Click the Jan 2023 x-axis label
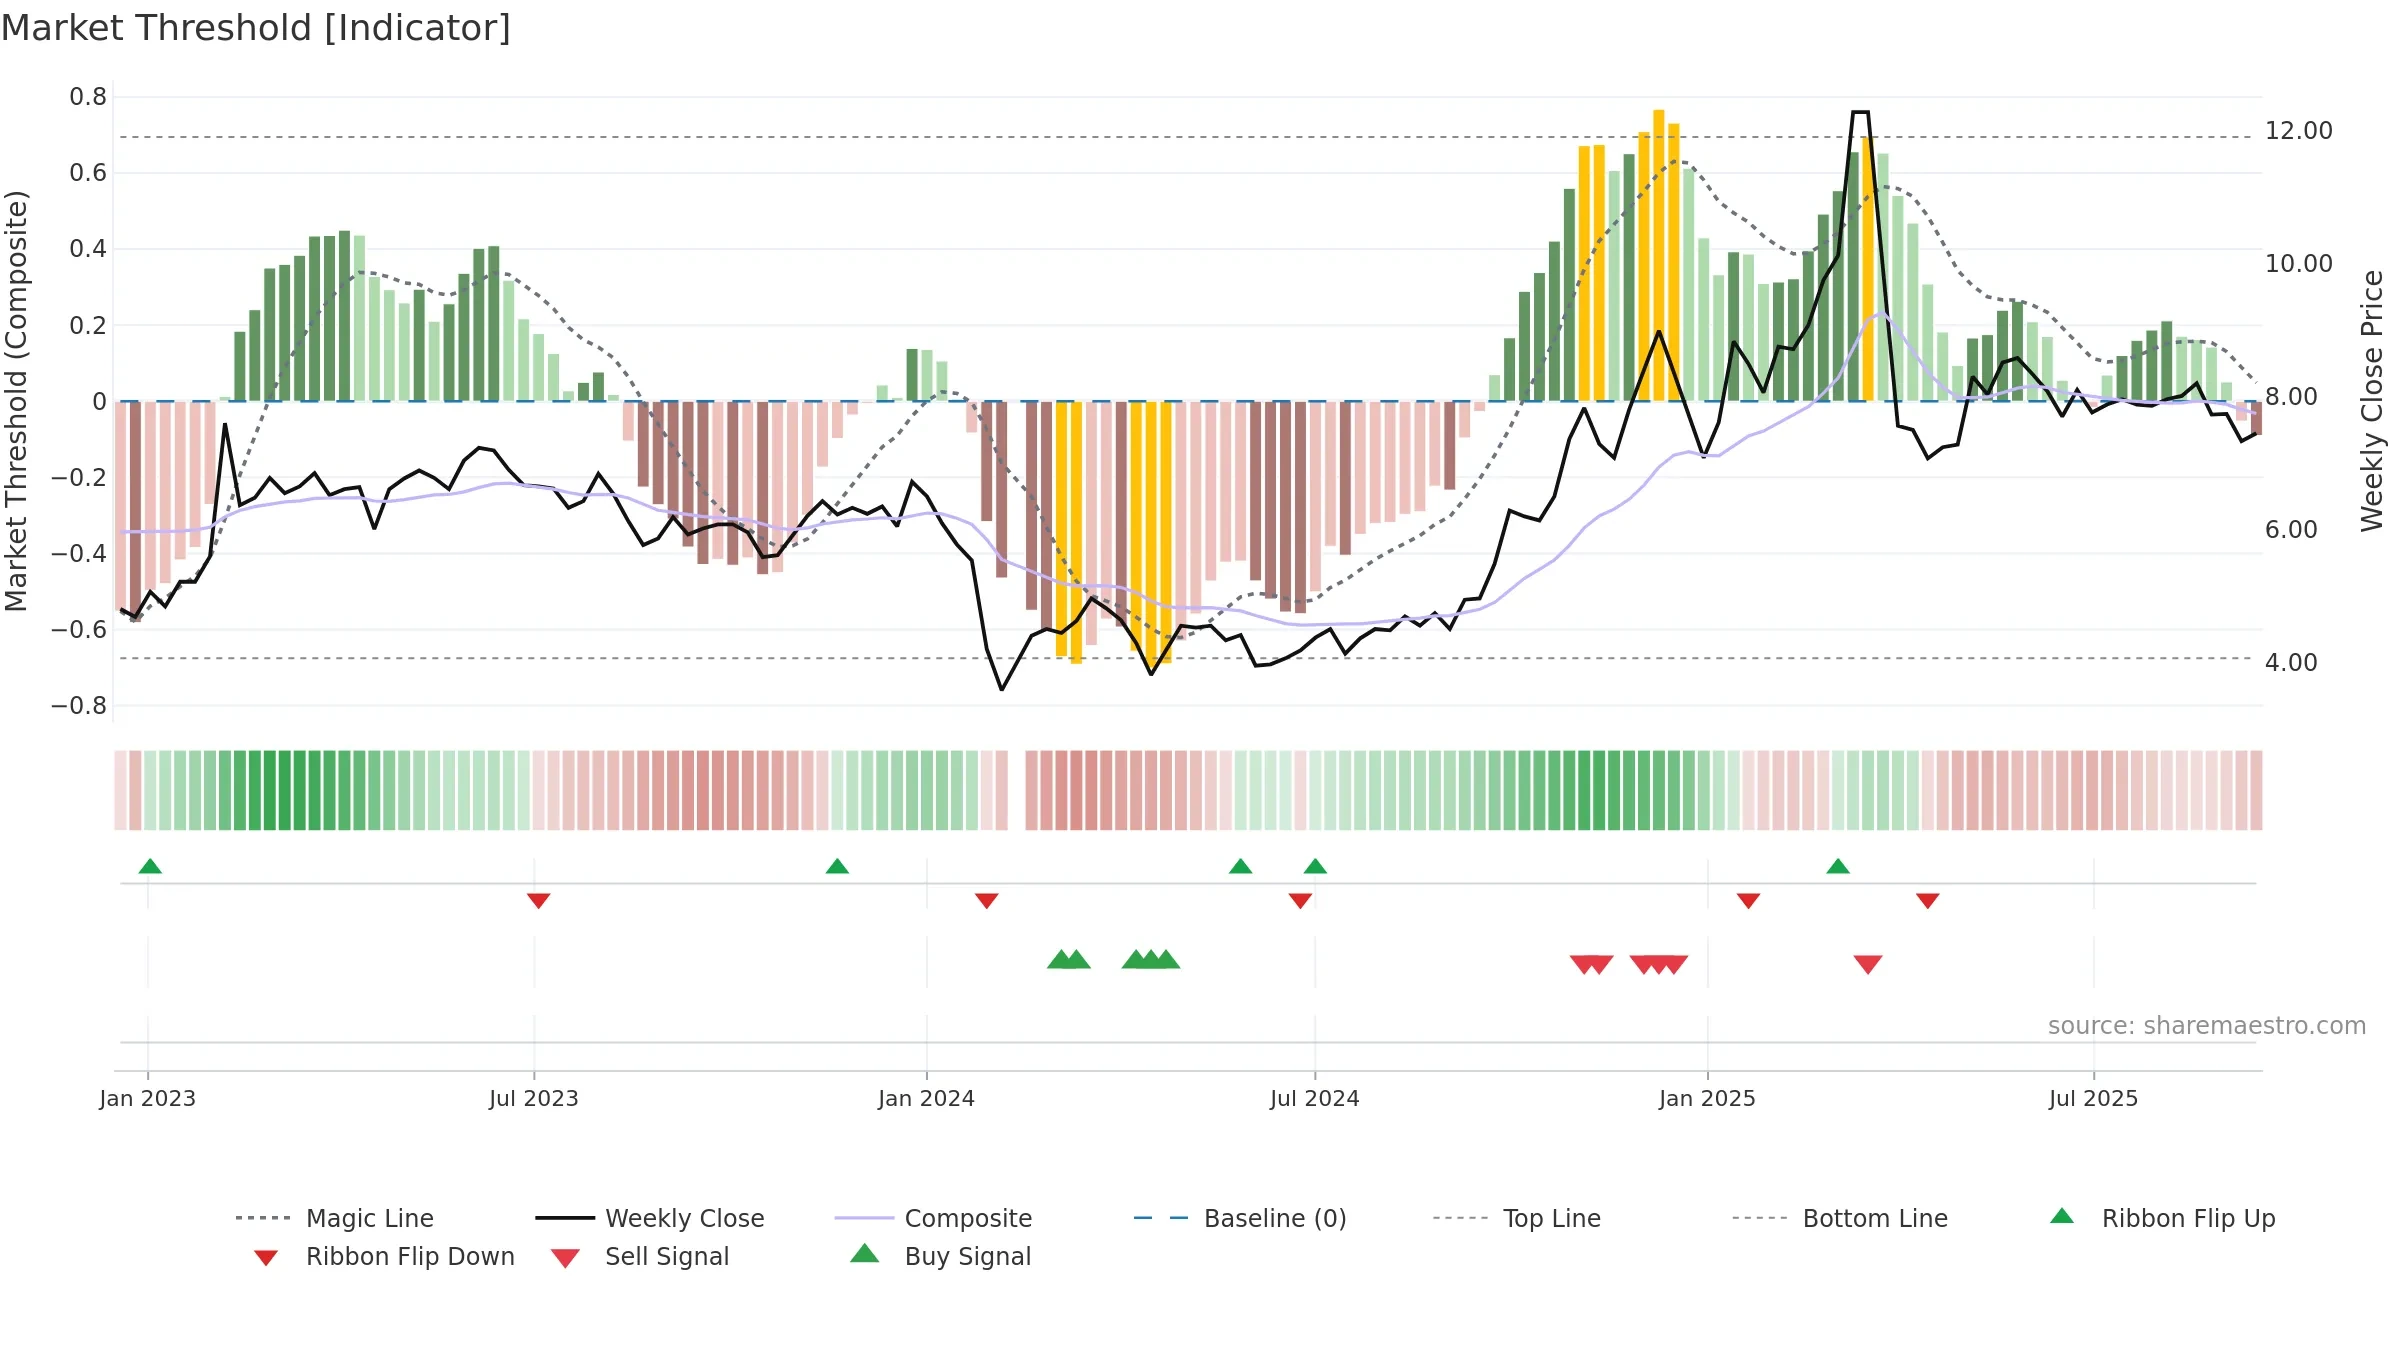 pos(148,1098)
